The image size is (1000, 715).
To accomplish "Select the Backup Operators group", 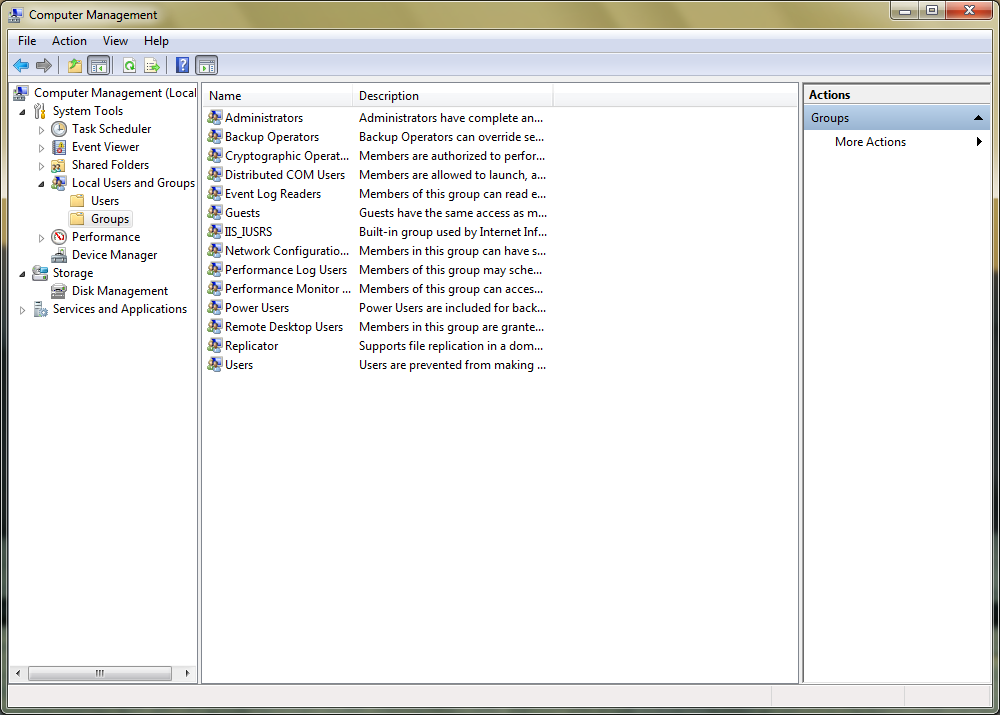I will click(x=272, y=136).
